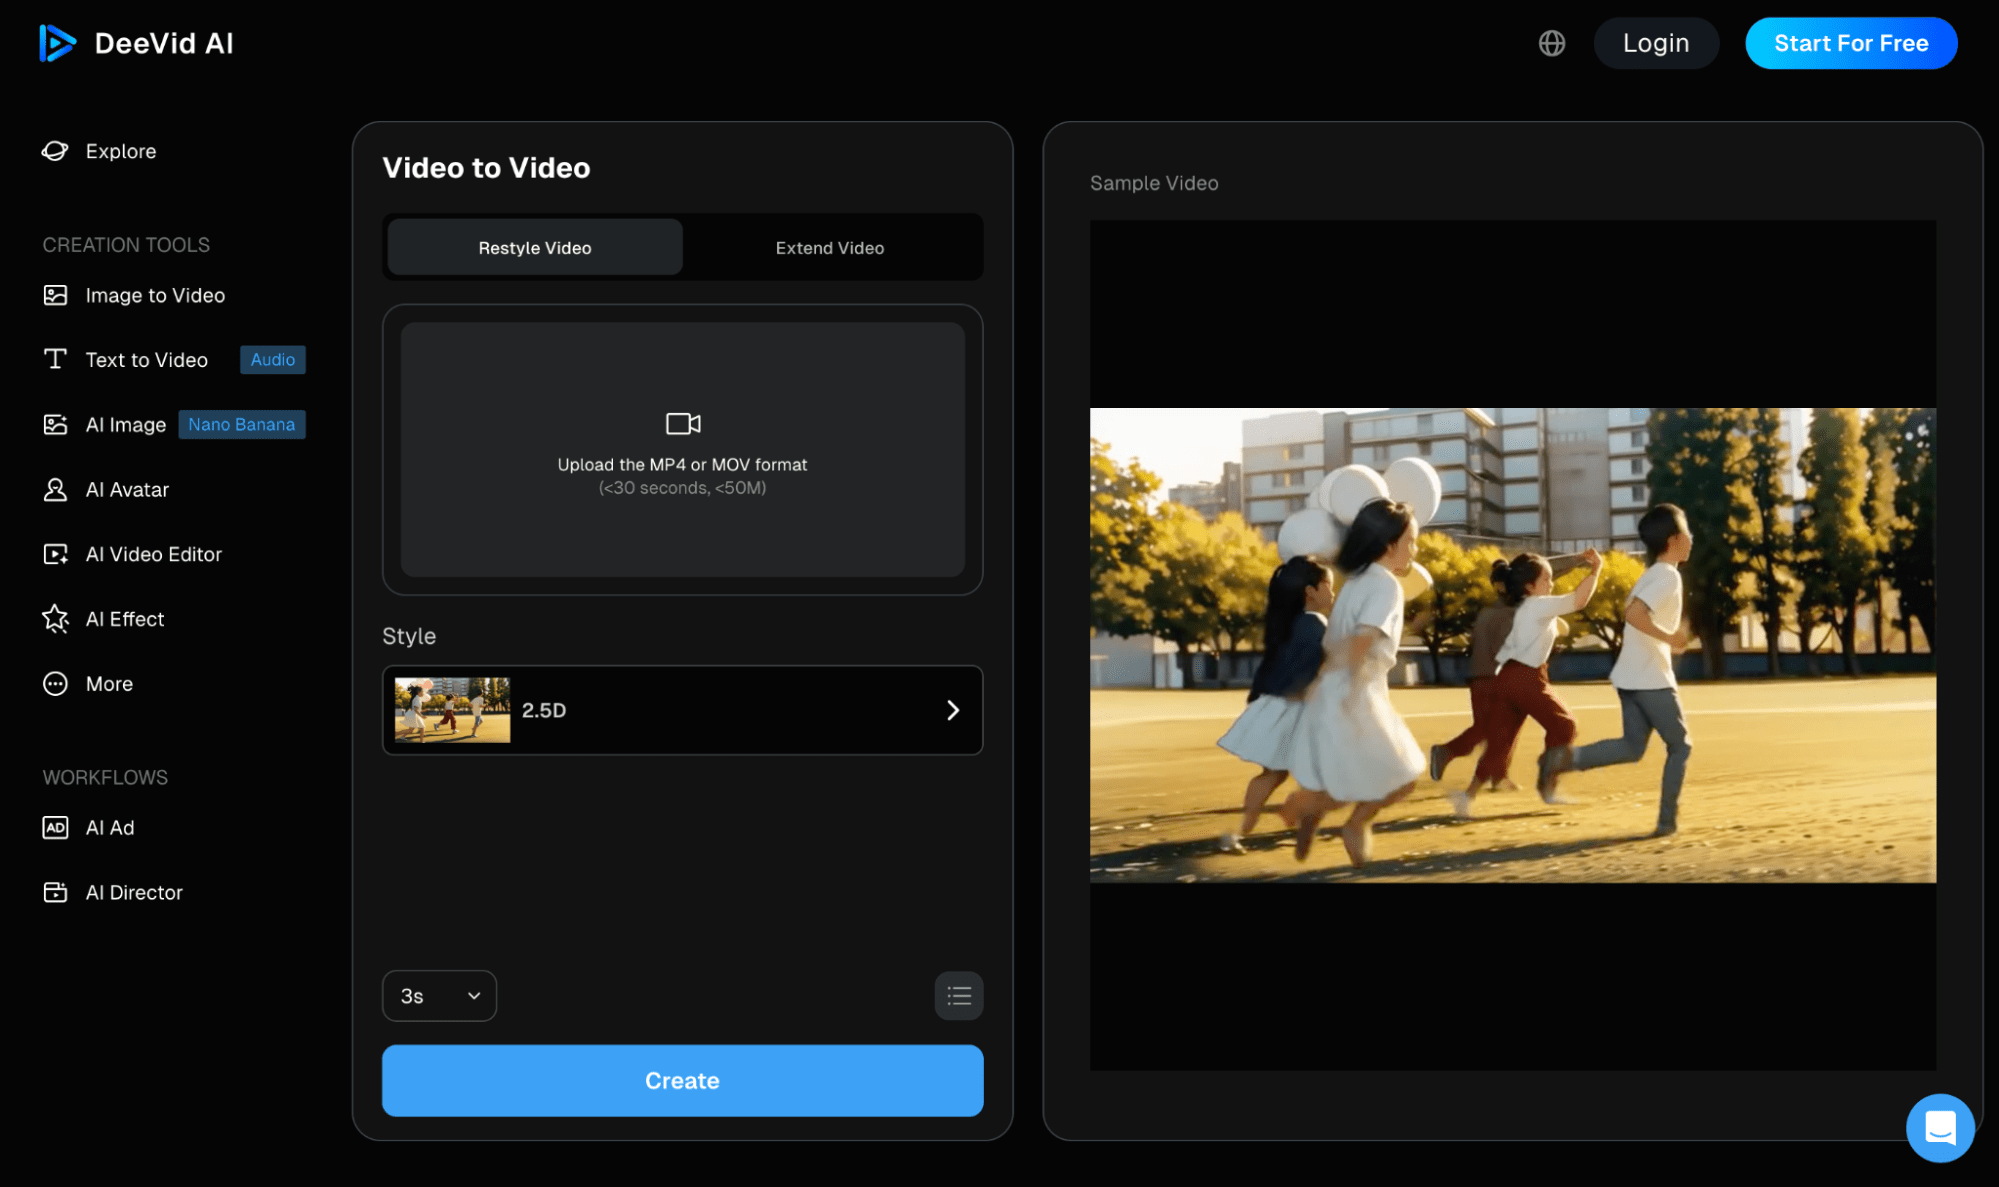
Task: Open the Login page
Action: click(1656, 43)
